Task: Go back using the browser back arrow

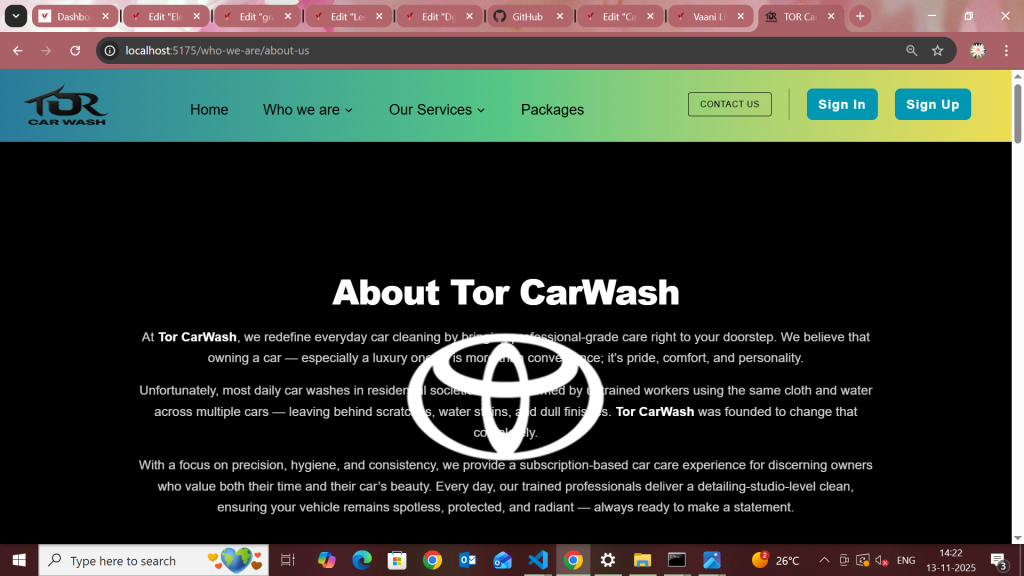Action: pos(17,50)
